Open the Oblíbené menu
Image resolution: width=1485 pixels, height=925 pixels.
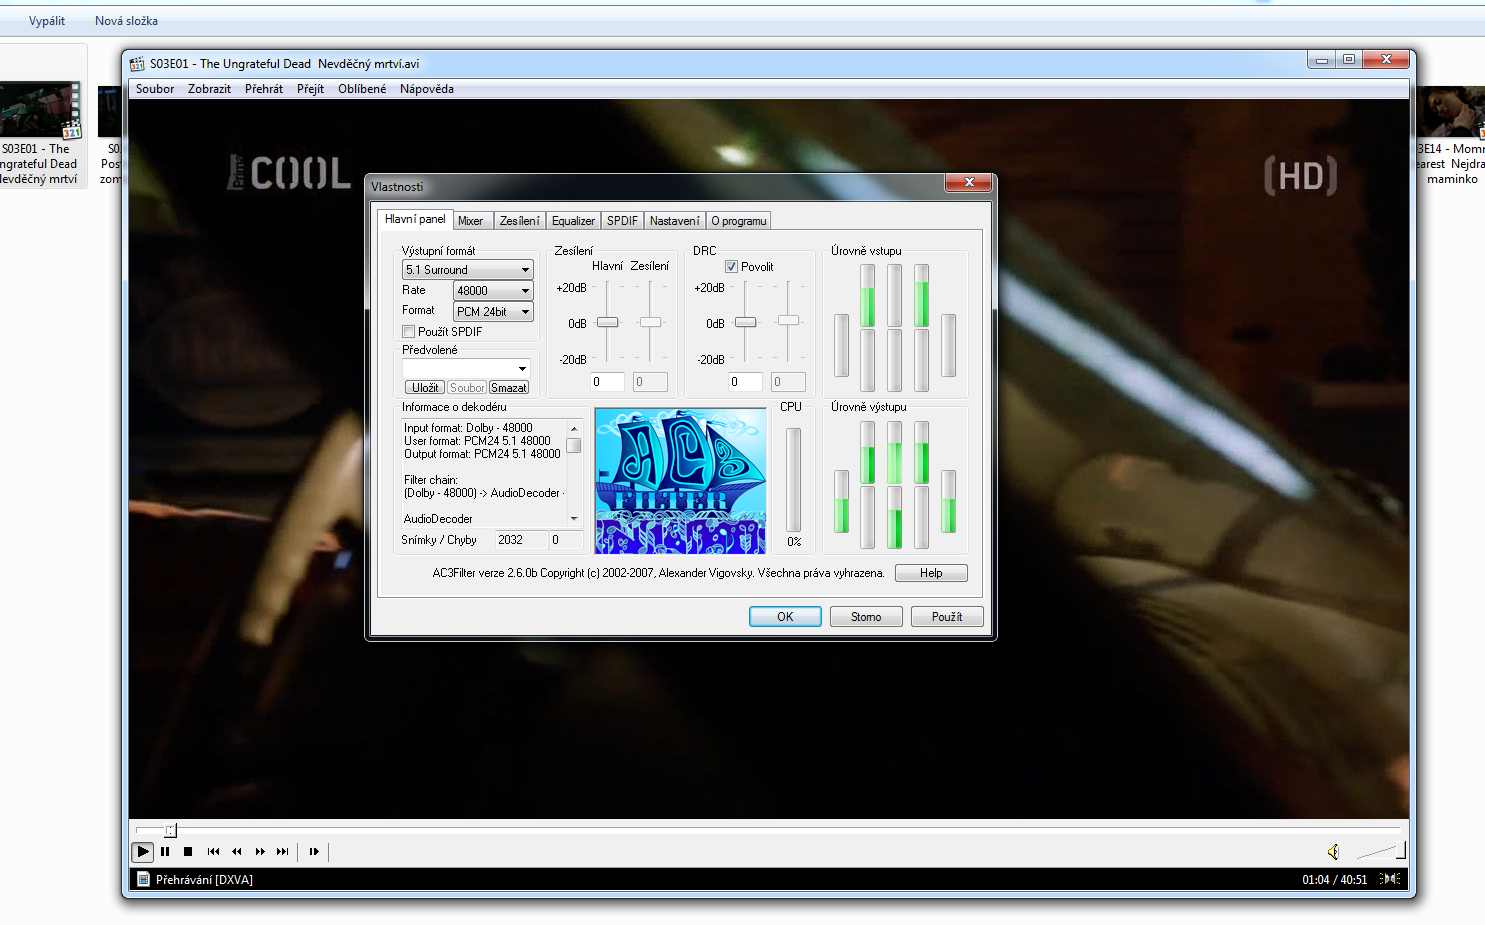click(362, 89)
